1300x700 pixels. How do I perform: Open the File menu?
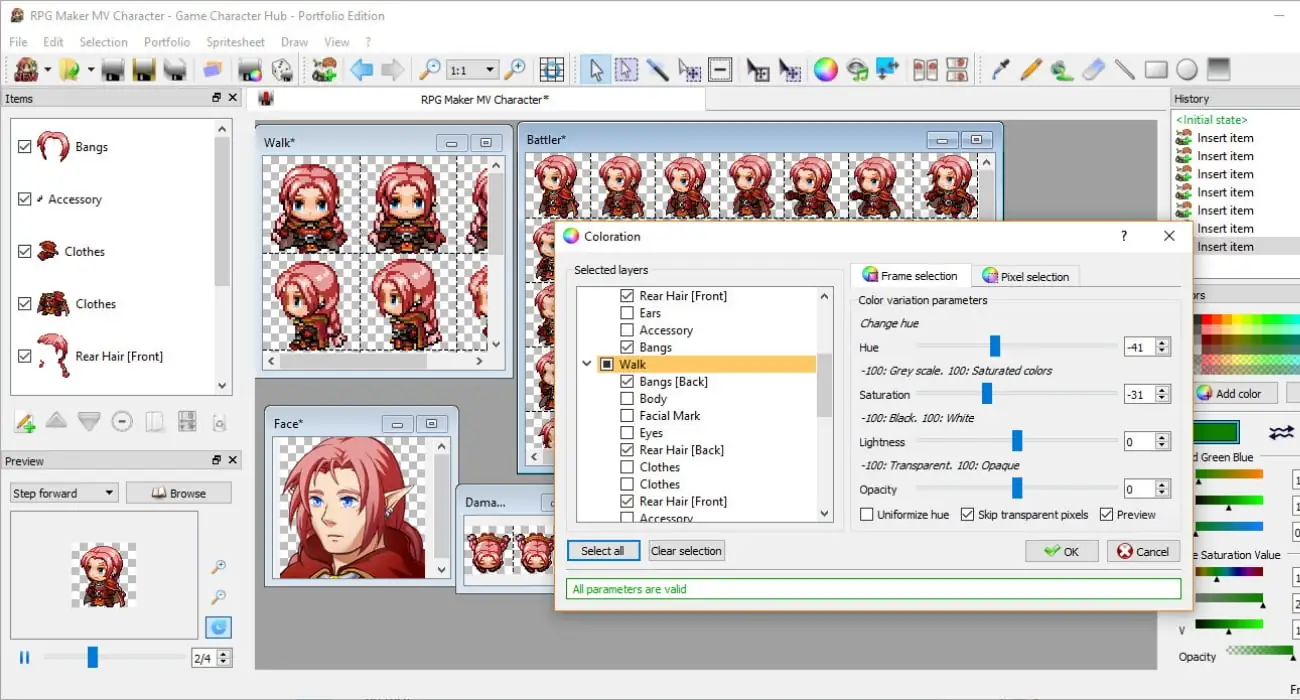coord(18,42)
